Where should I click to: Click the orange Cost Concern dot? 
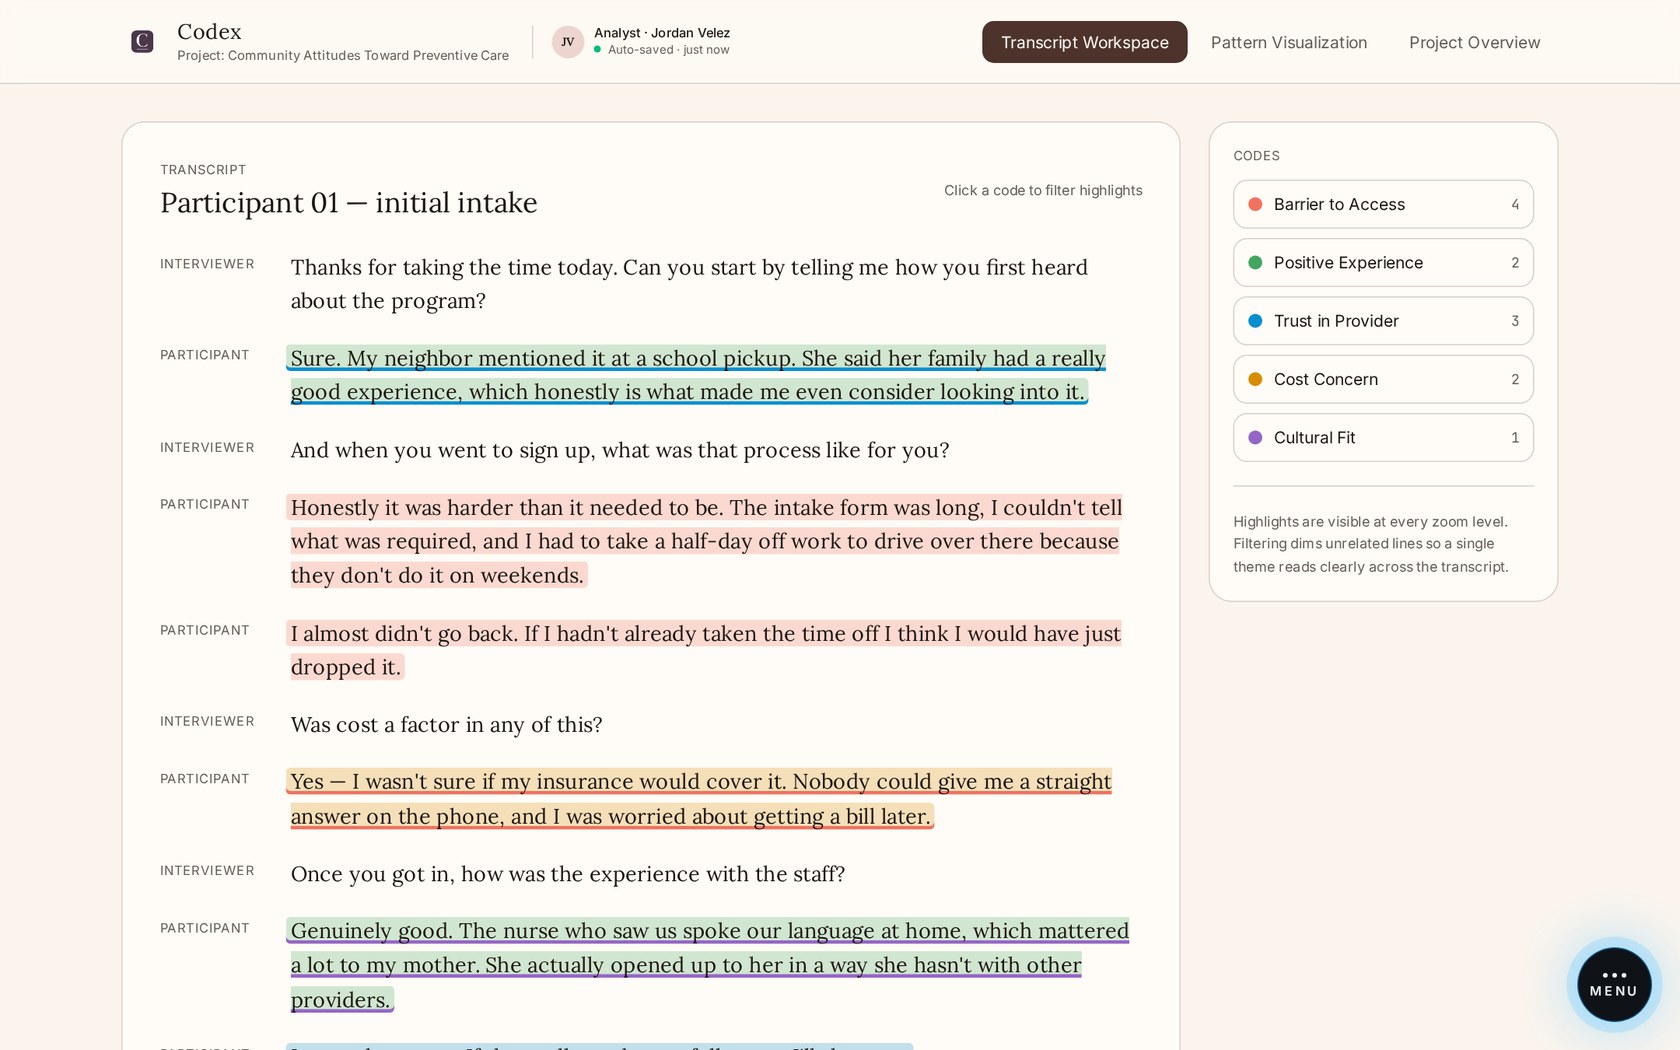coord(1255,379)
